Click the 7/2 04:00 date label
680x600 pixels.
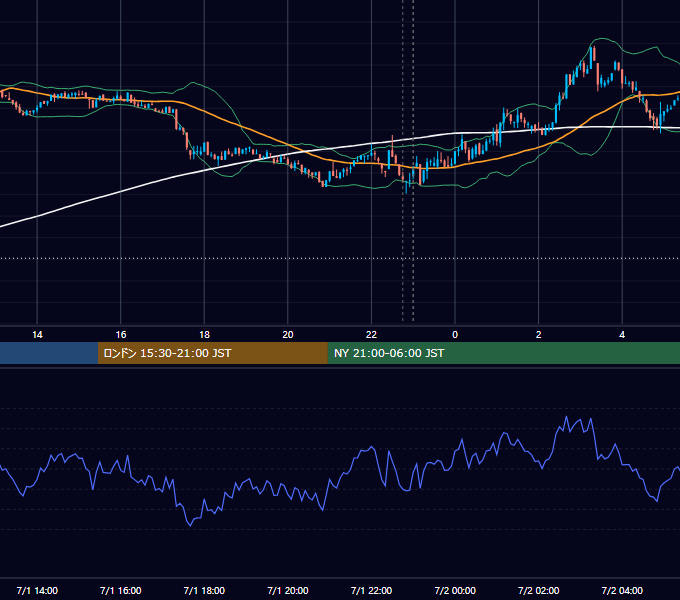(x=622, y=590)
